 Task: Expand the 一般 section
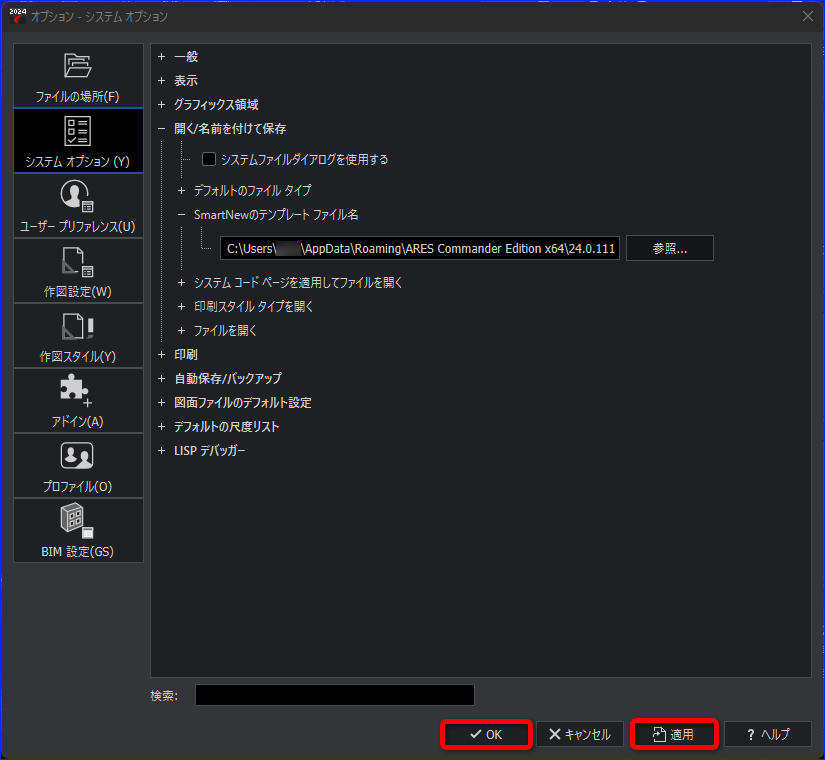tap(162, 56)
